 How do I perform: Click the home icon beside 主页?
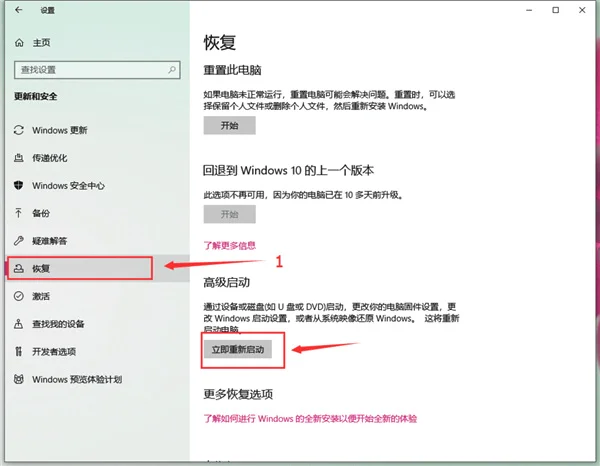[19, 43]
